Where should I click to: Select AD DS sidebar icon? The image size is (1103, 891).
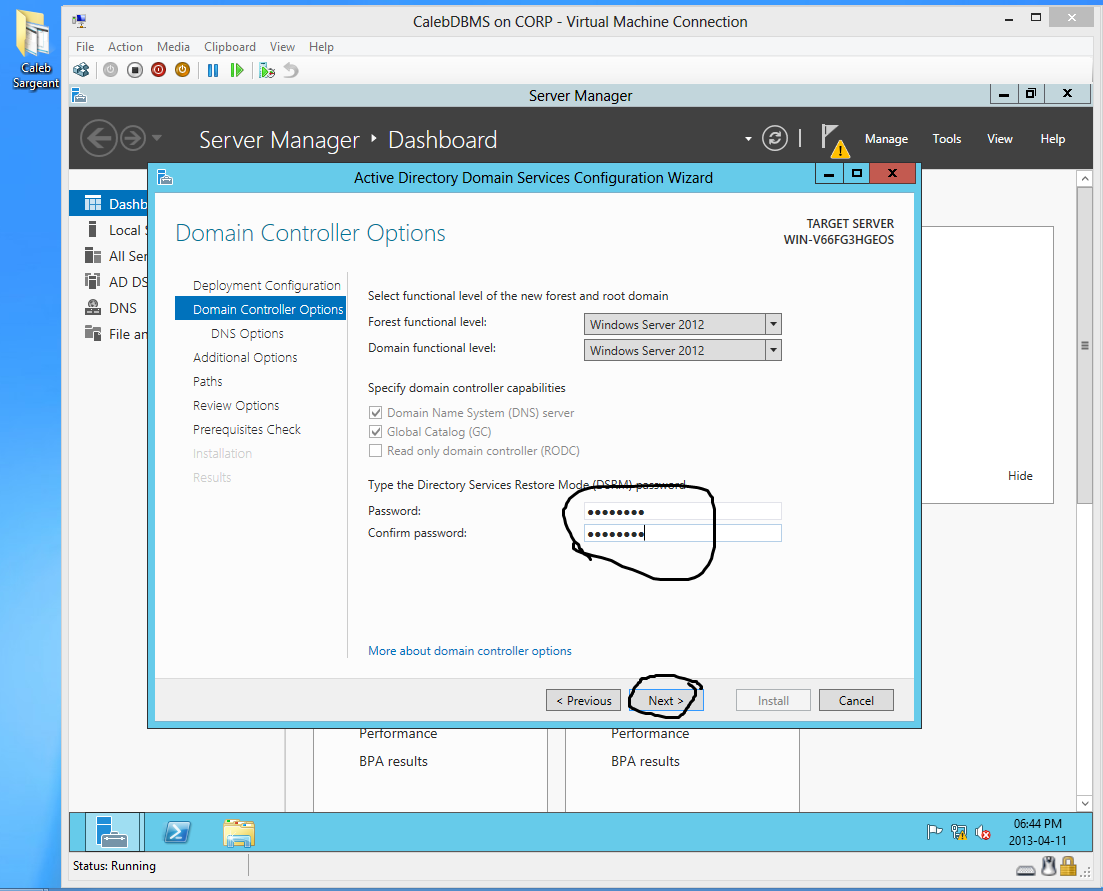point(92,281)
